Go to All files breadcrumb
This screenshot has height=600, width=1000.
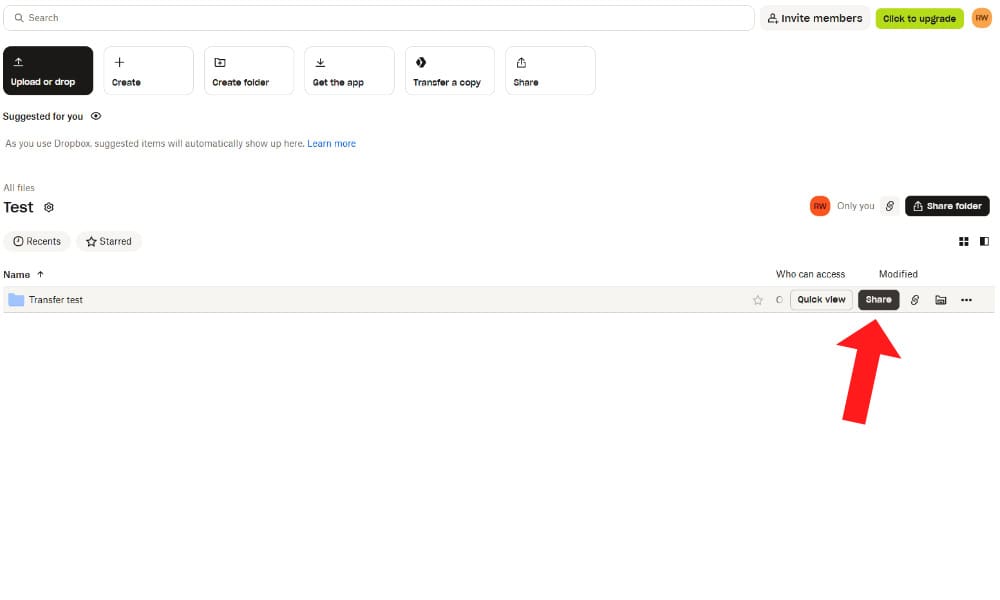click(x=19, y=188)
